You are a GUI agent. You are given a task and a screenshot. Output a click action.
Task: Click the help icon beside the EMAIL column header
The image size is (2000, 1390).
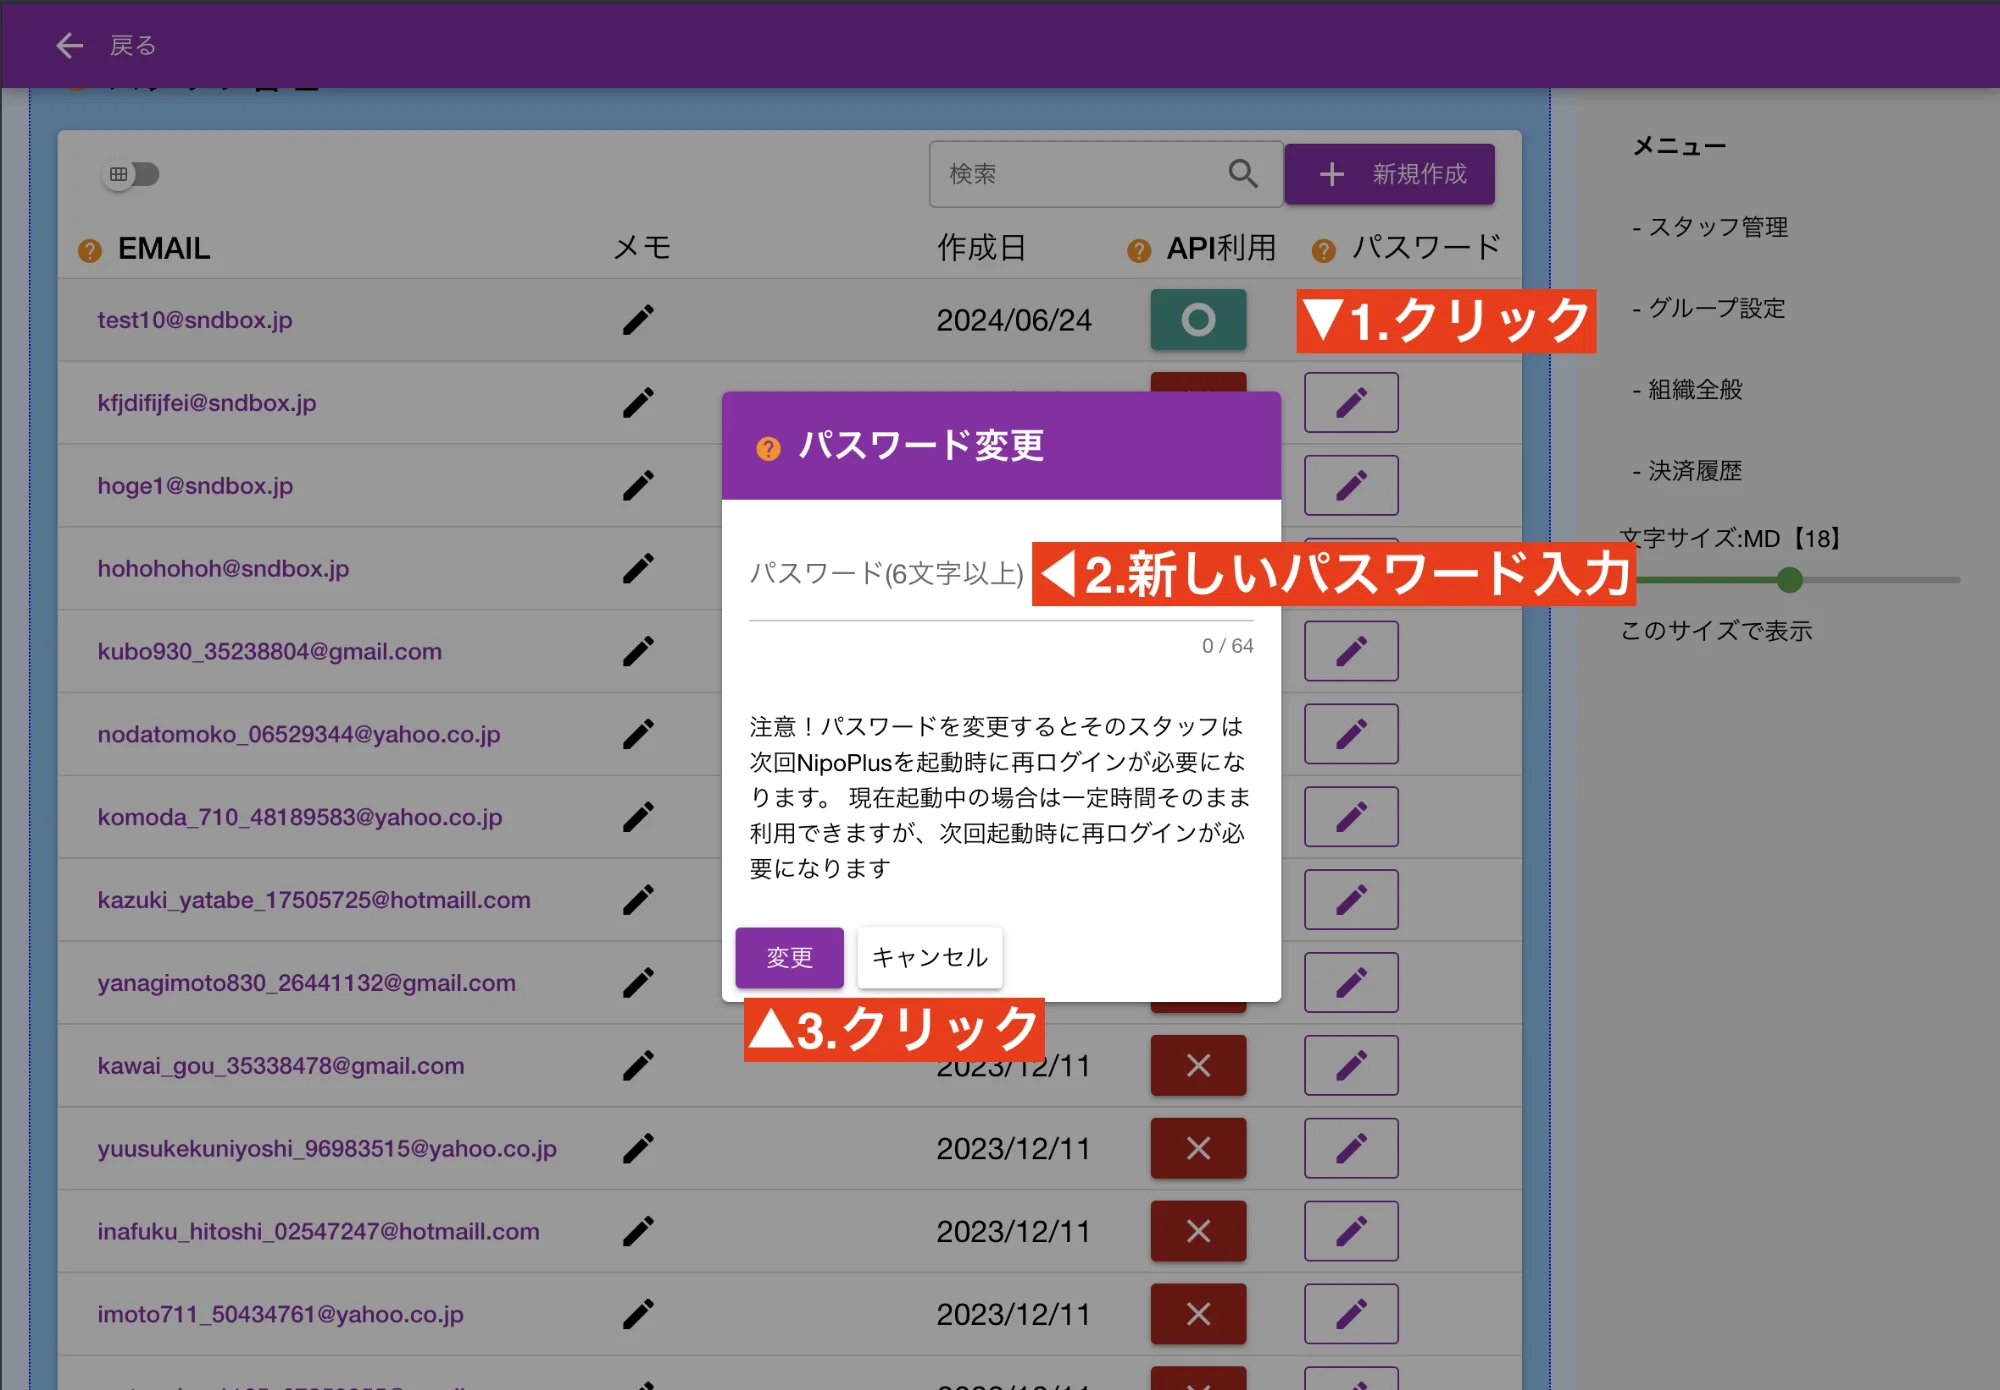[88, 249]
